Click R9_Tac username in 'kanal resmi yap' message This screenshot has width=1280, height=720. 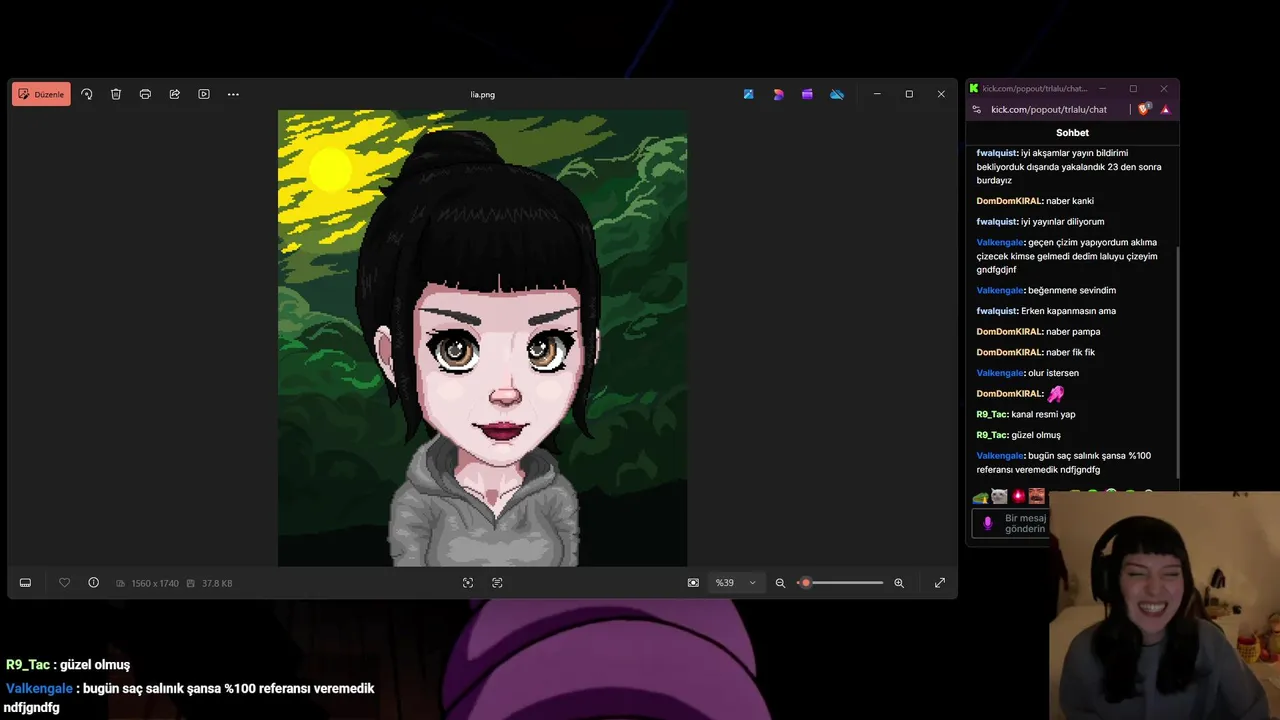(992, 414)
